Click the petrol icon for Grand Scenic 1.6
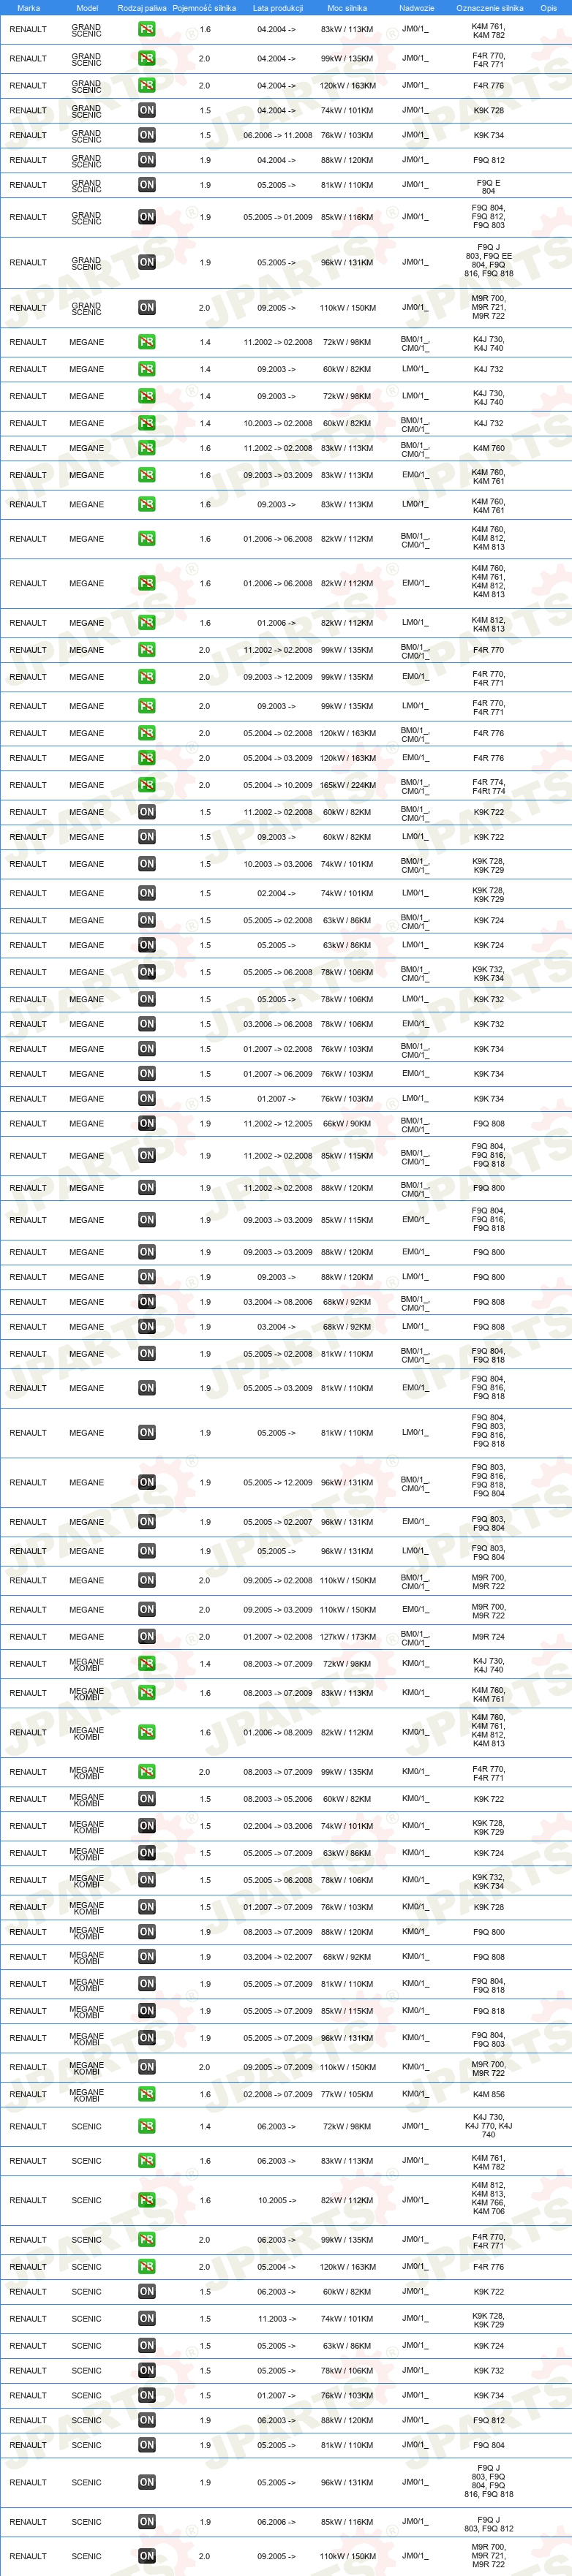 (x=147, y=29)
